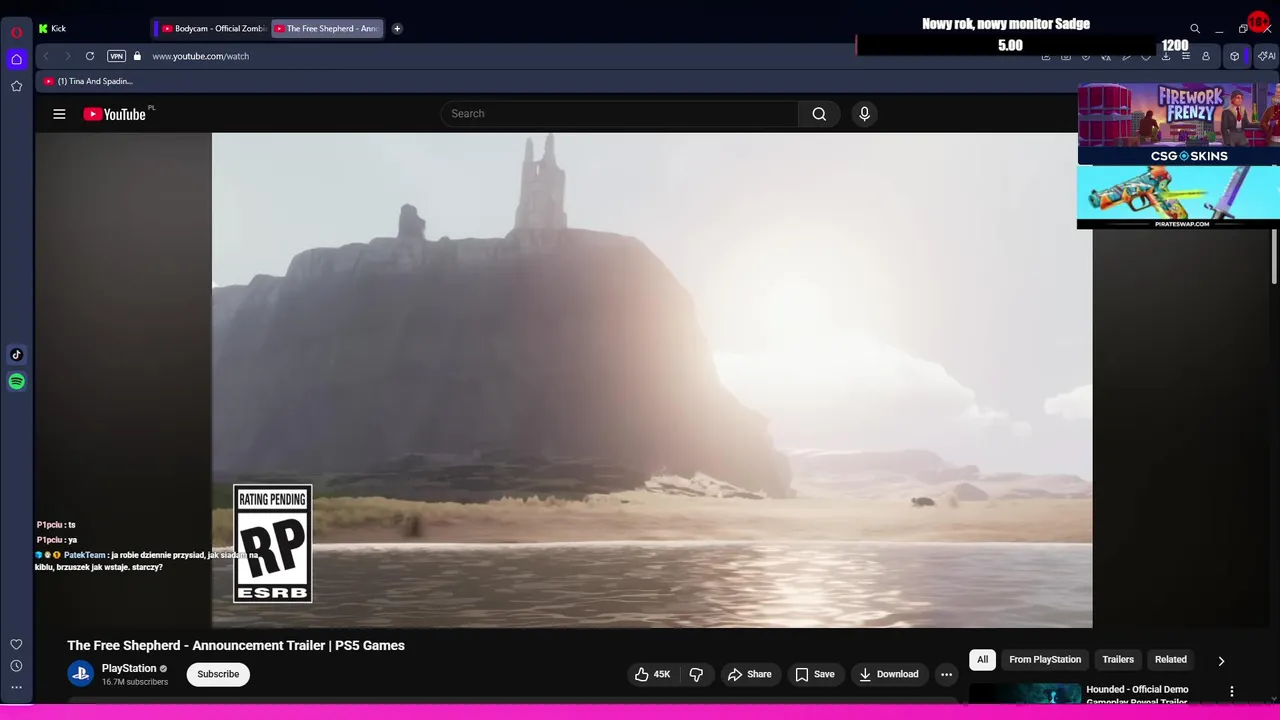Click the address bar URL
The height and width of the screenshot is (720, 1280).
click(x=200, y=56)
